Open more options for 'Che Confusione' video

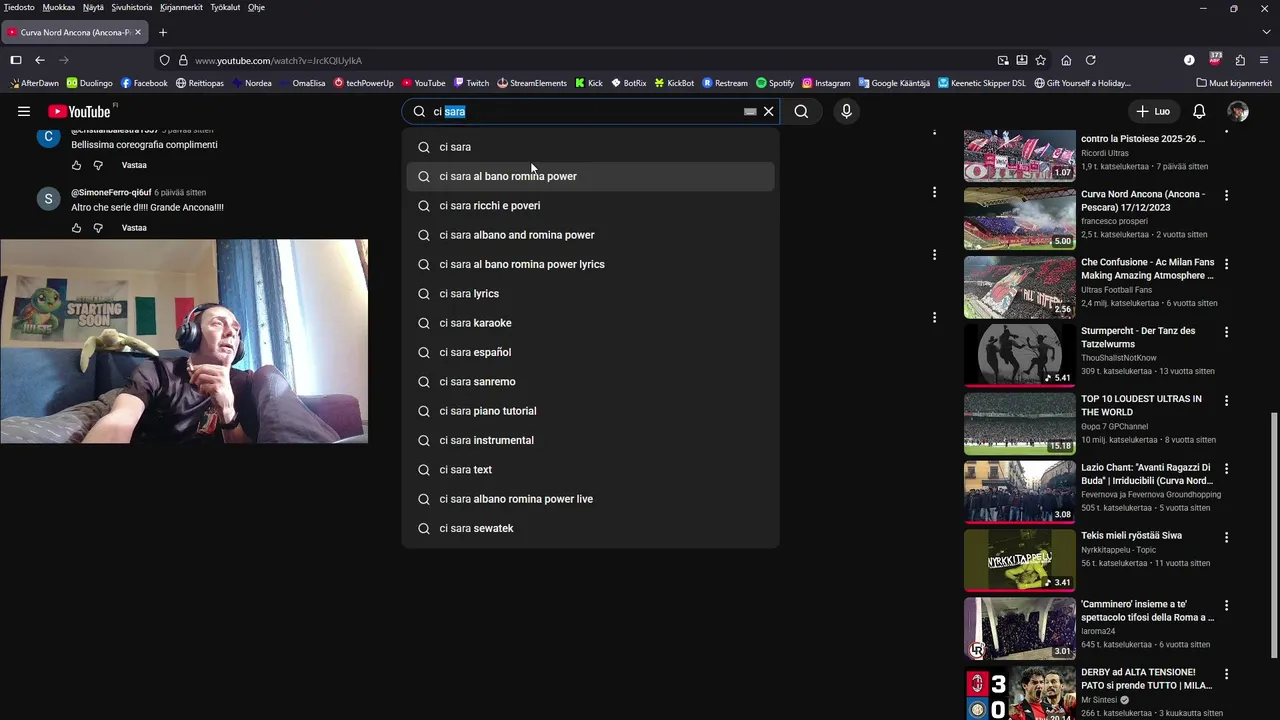coord(1226,264)
